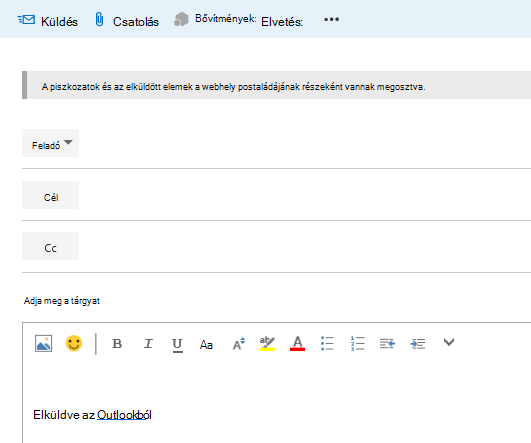531x443 pixels.
Task: Discard the draft with Elvetés
Action: point(282,22)
